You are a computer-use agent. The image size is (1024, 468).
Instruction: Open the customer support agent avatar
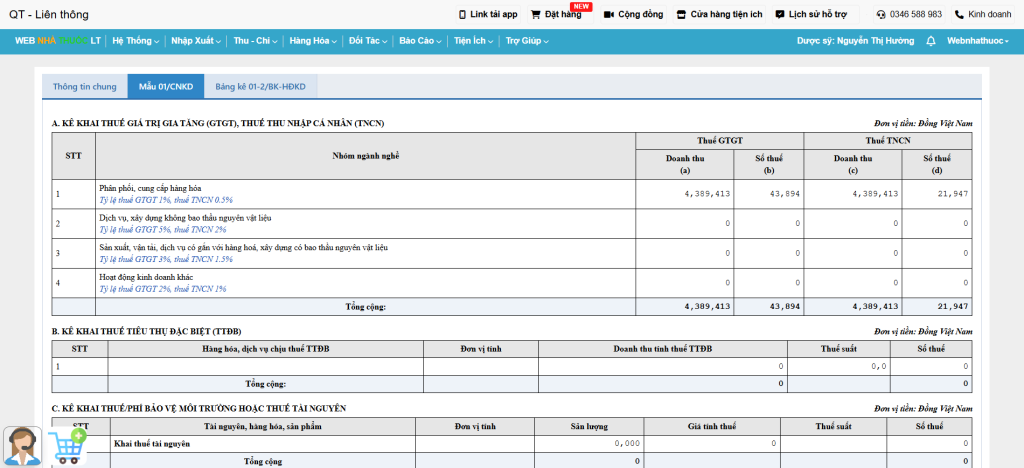tap(22, 445)
